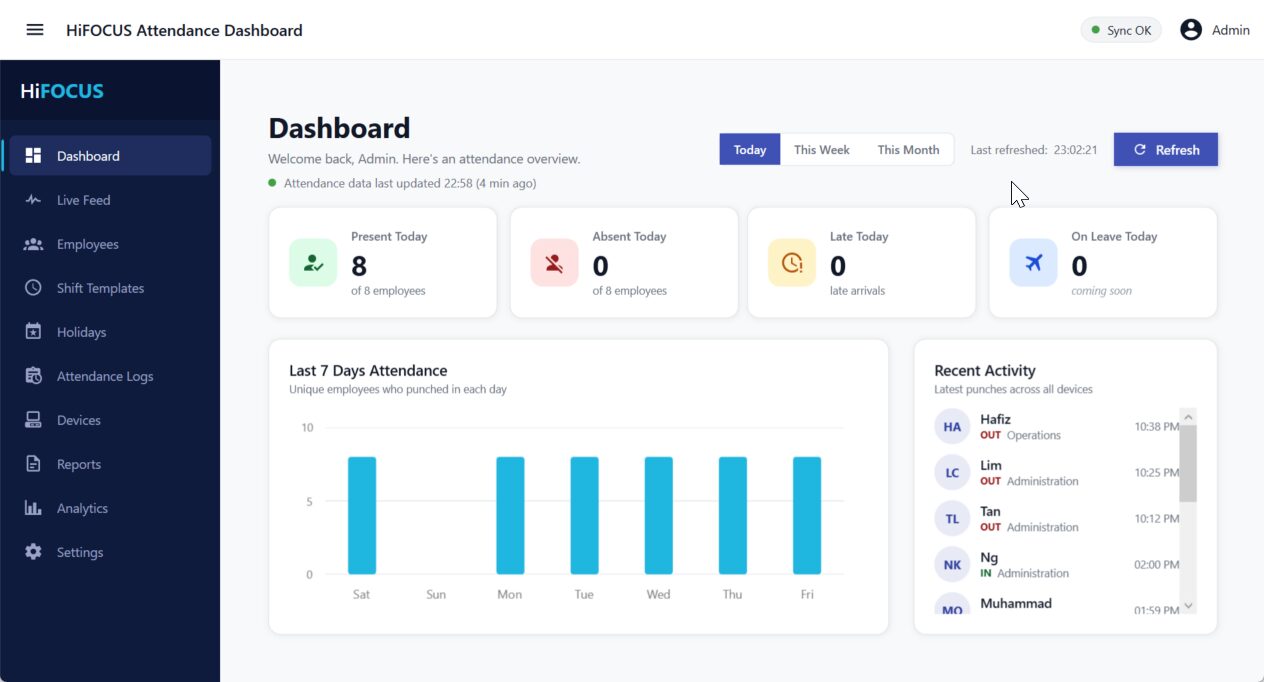Click 'Attendance data last updated 22:58' text
Viewport: 1264px width, 682px height.
point(410,183)
